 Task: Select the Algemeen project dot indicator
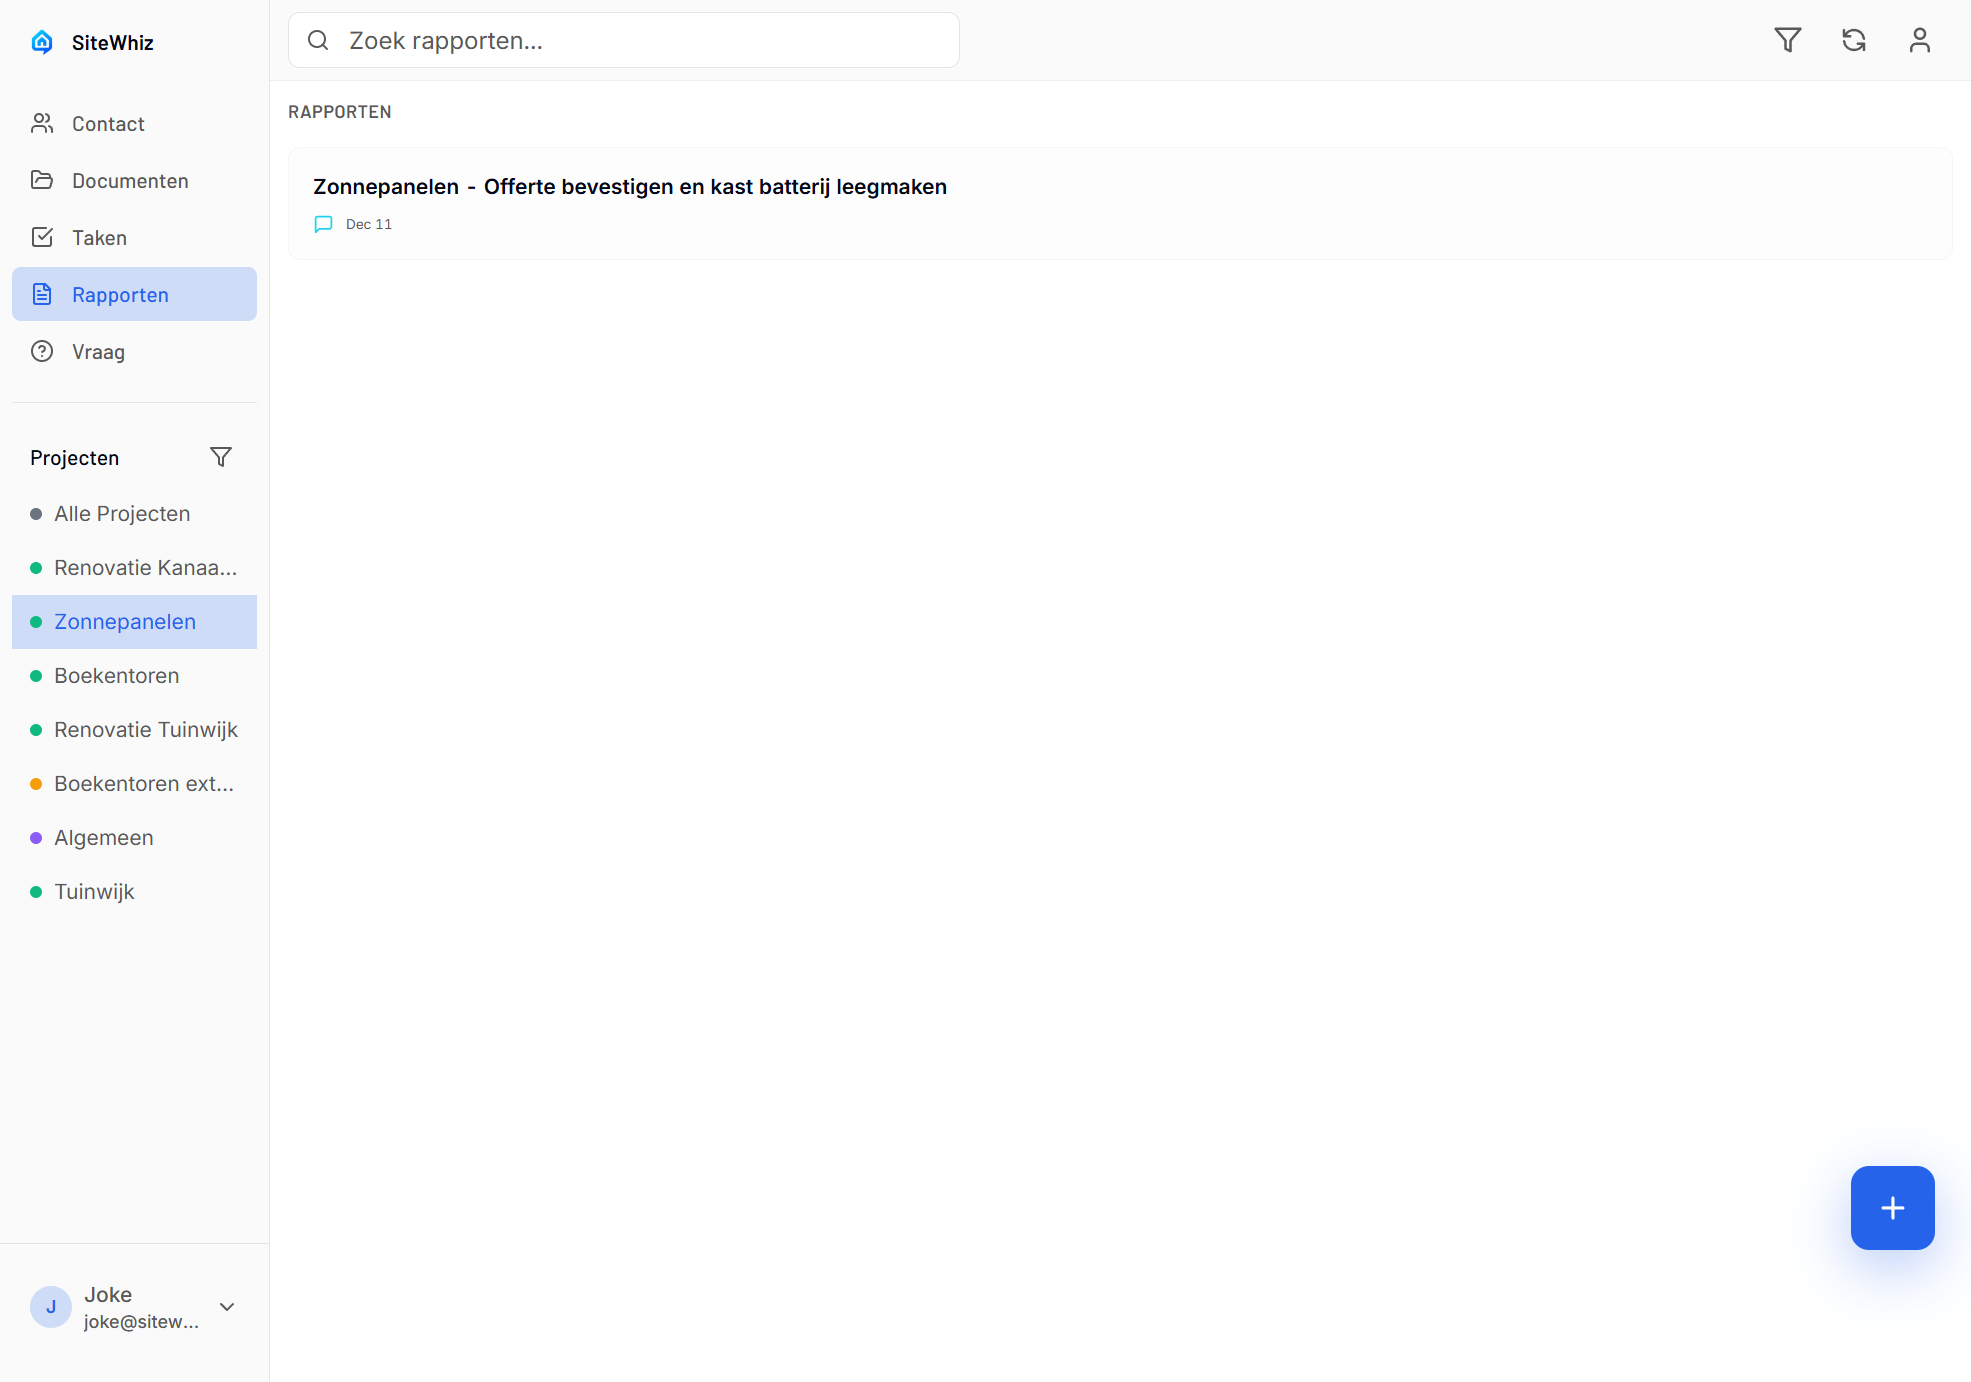(x=37, y=837)
